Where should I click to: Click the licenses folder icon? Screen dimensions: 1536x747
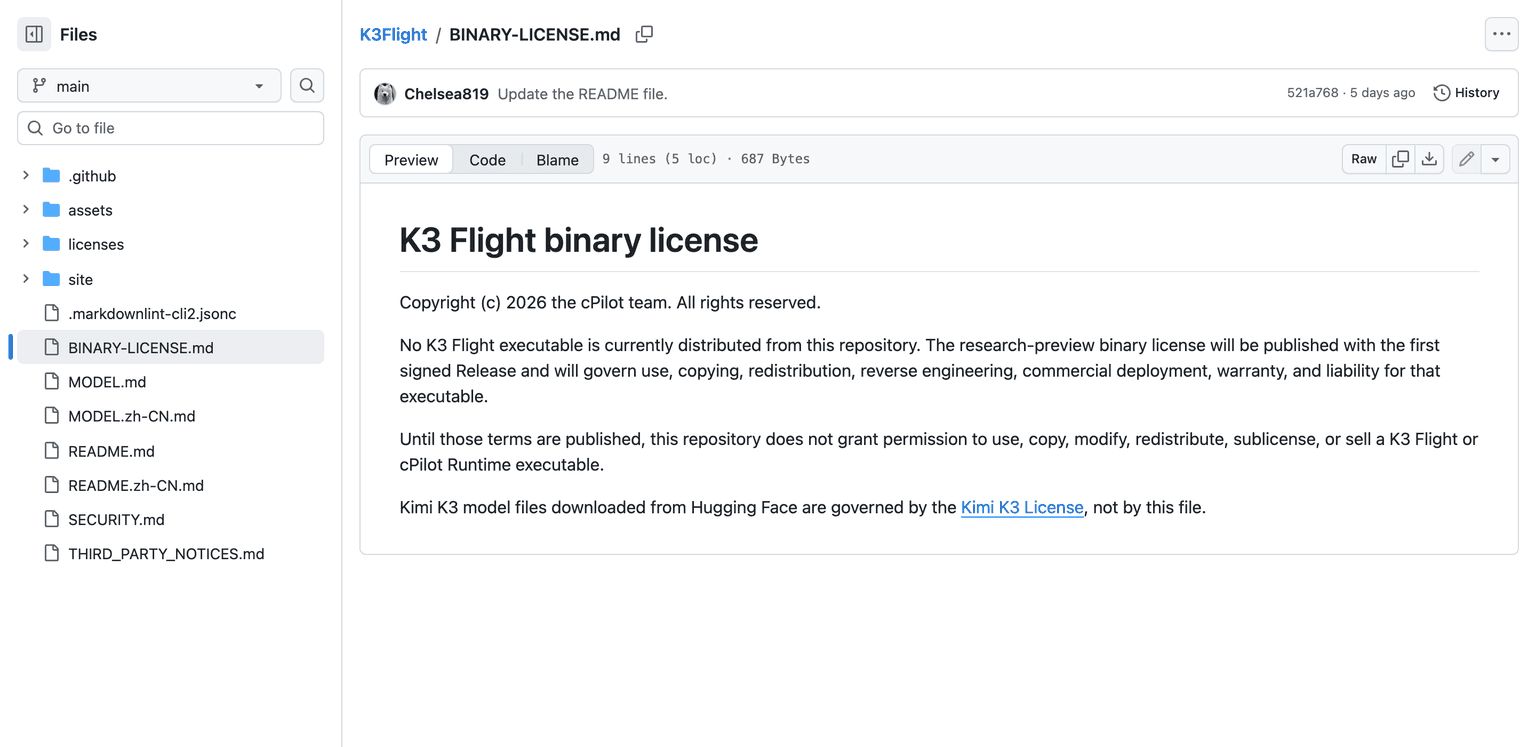coord(52,244)
